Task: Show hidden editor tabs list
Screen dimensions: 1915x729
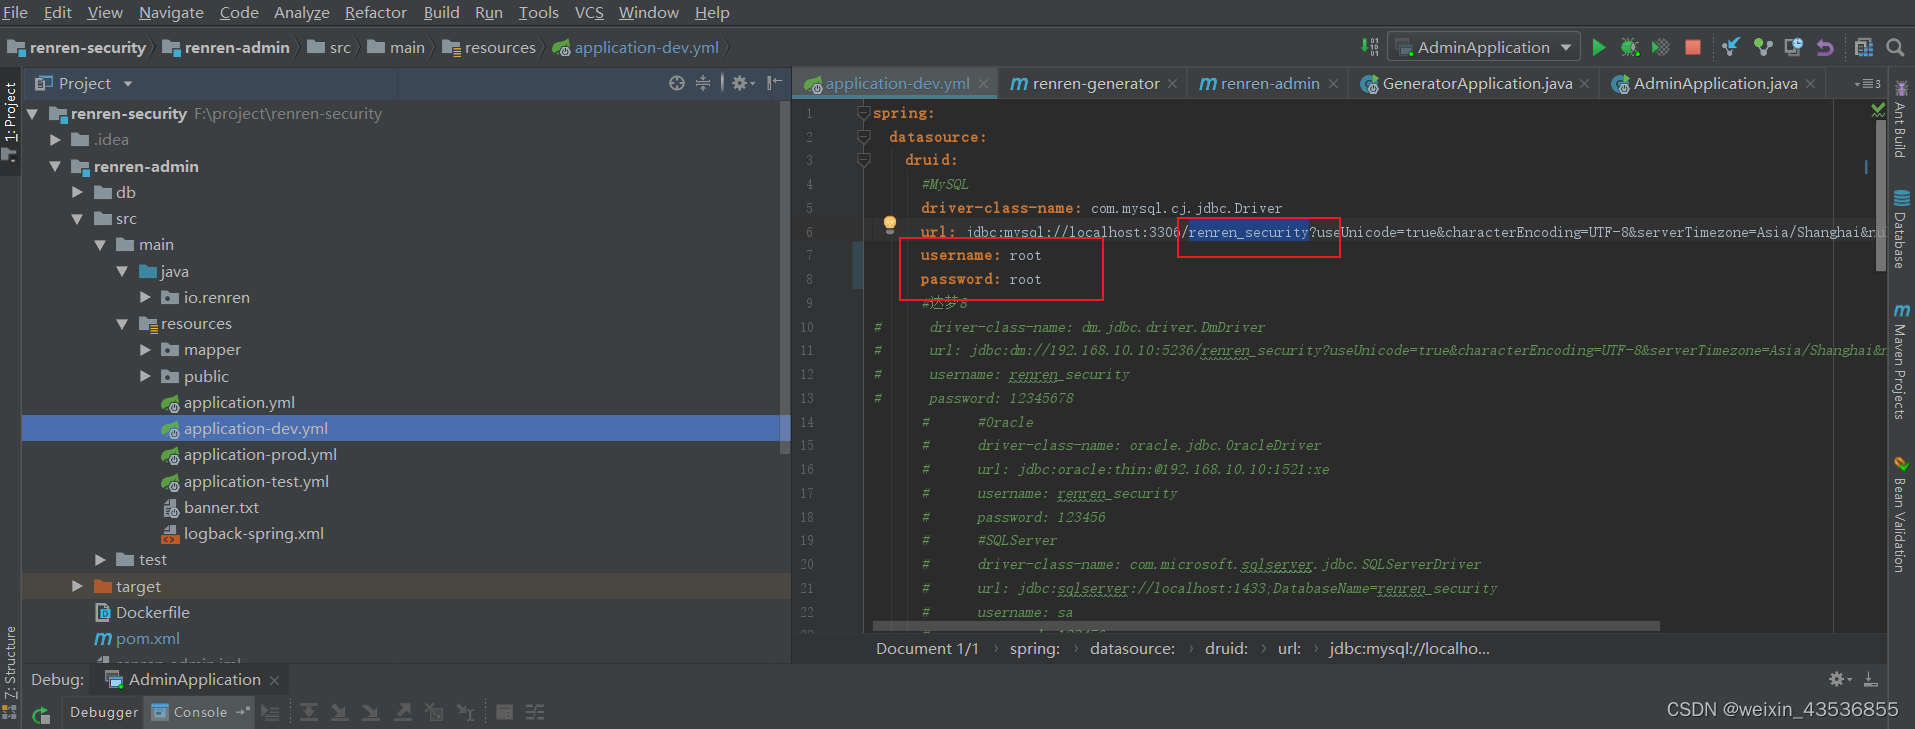Action: pyautogui.click(x=1867, y=83)
